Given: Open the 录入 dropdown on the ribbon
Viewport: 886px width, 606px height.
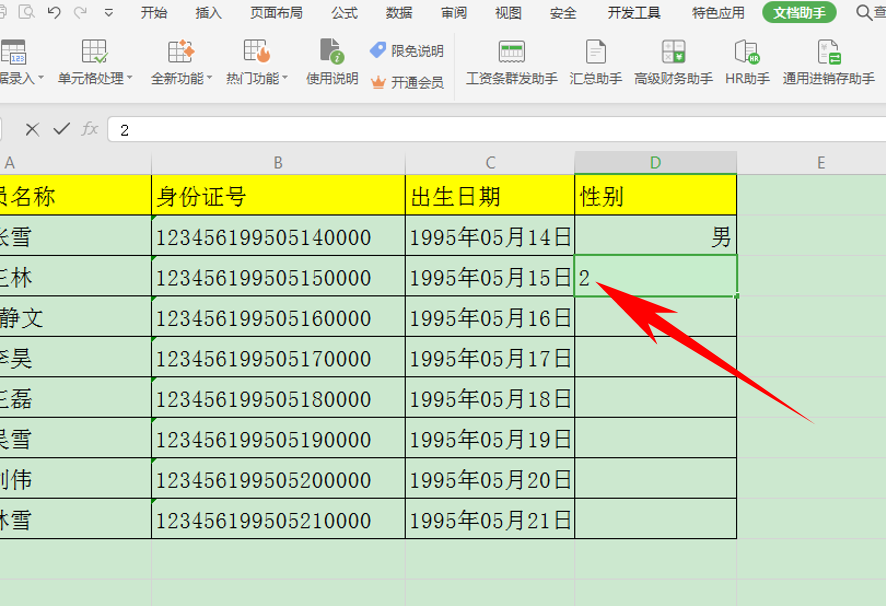Looking at the screenshot, I should [x=20, y=62].
